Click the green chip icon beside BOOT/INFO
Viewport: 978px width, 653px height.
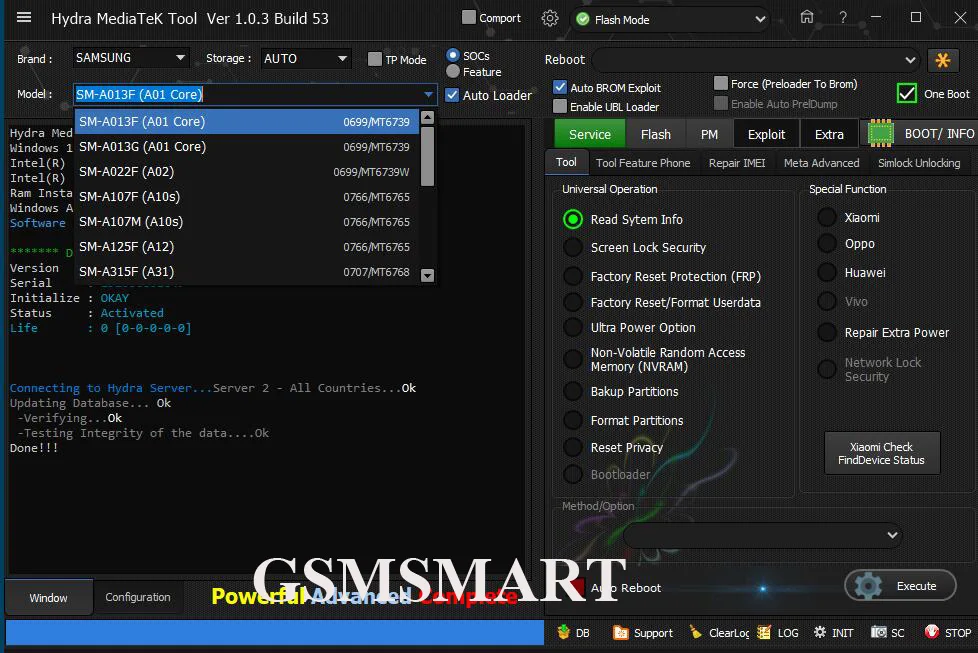pyautogui.click(x=881, y=133)
